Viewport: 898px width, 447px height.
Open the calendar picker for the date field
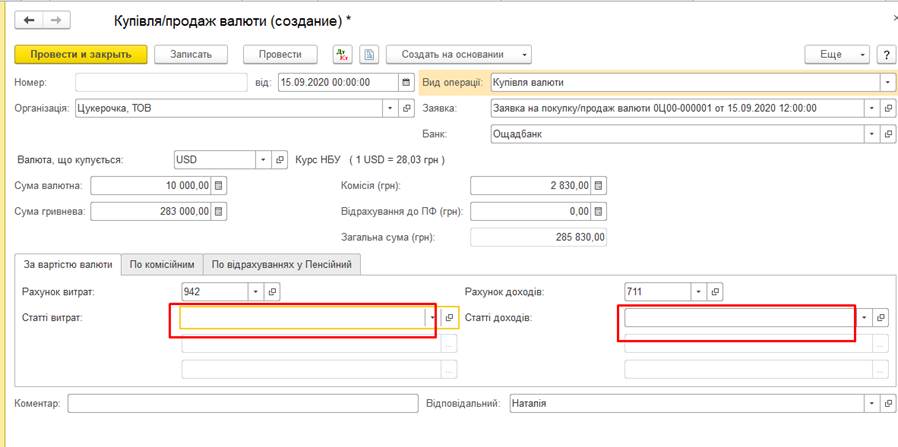[406, 82]
